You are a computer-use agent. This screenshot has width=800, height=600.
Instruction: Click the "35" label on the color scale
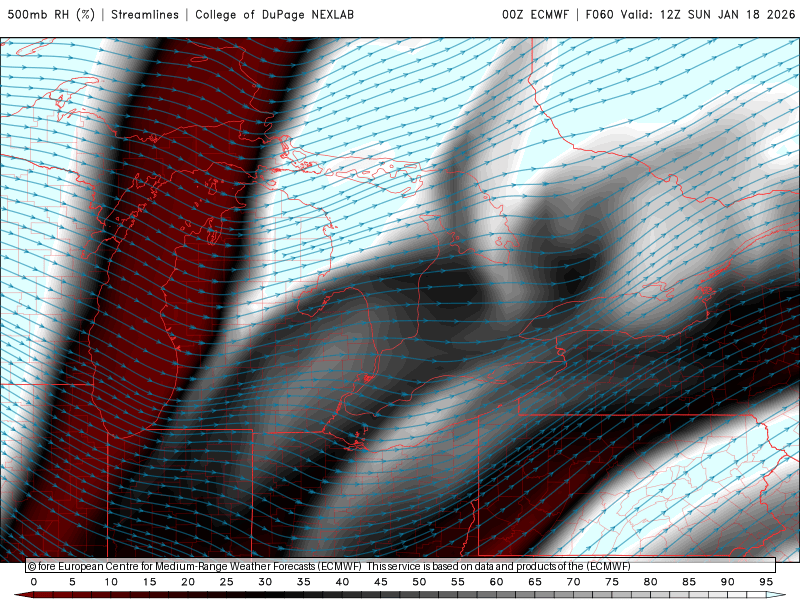[x=304, y=582]
